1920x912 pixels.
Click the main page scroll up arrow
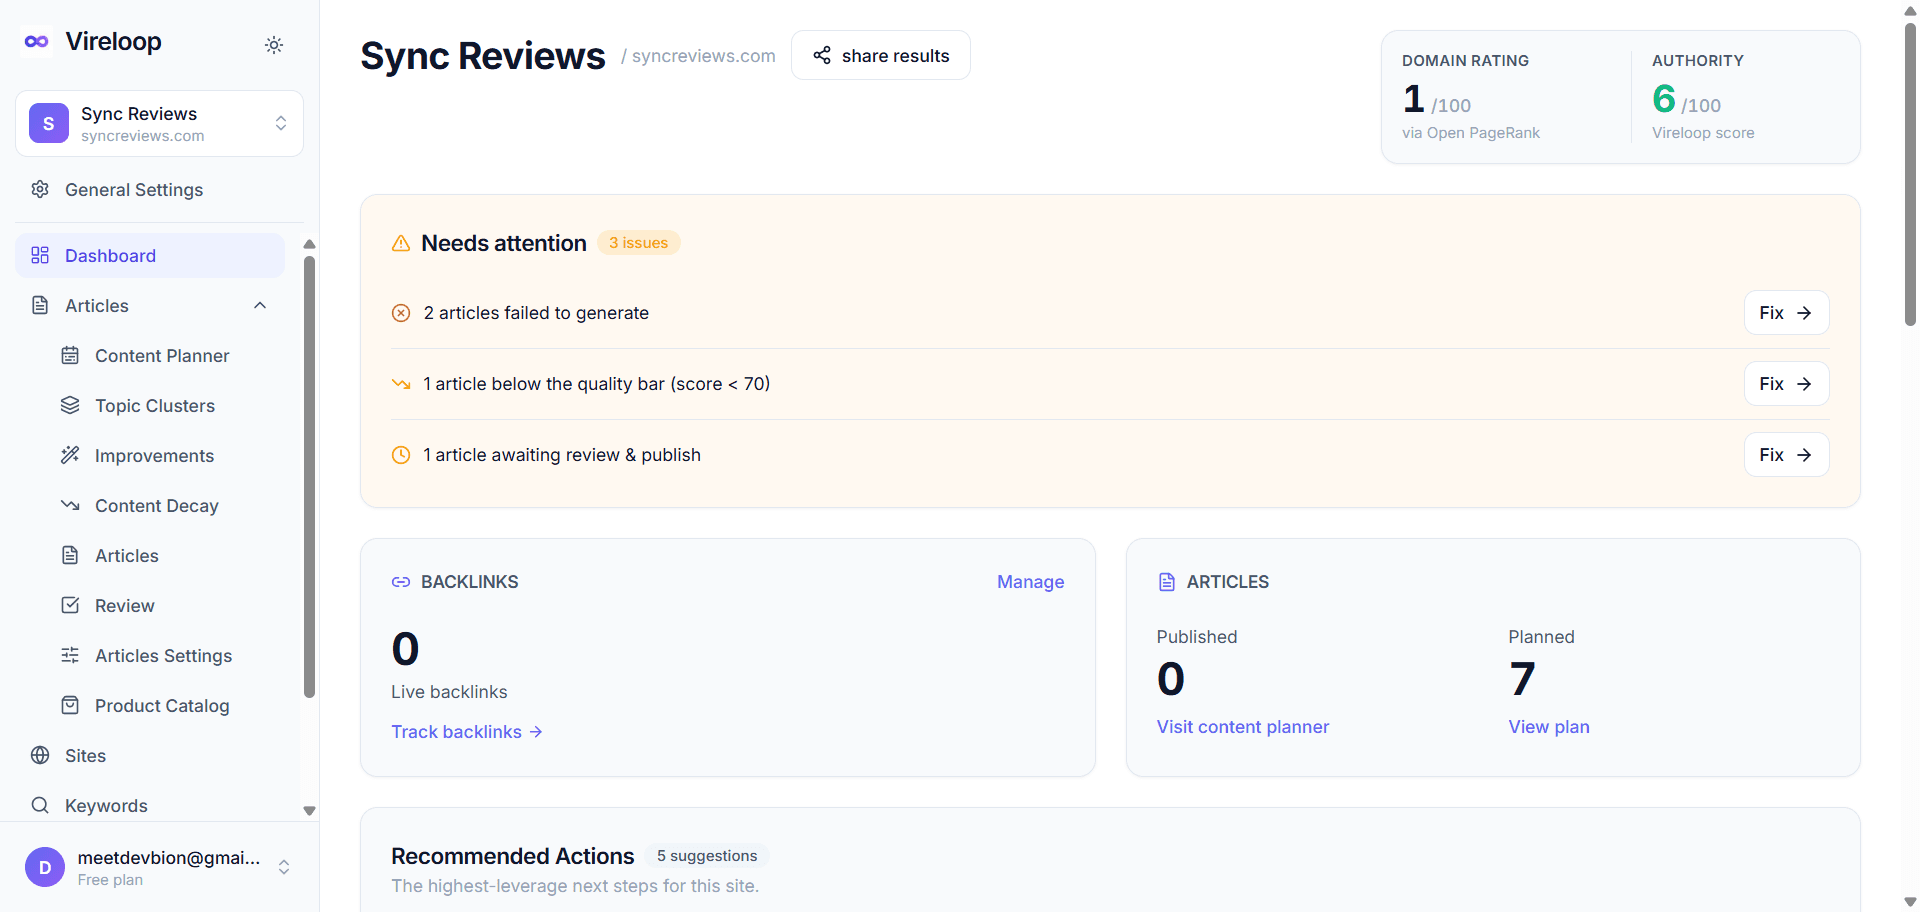(1910, 10)
